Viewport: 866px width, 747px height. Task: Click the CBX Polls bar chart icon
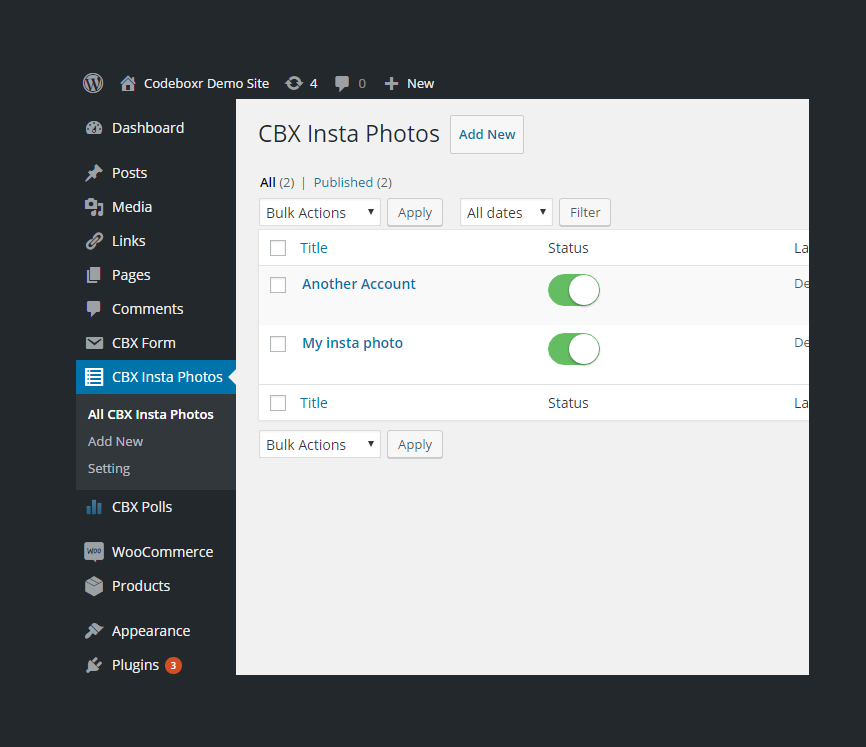coord(94,507)
